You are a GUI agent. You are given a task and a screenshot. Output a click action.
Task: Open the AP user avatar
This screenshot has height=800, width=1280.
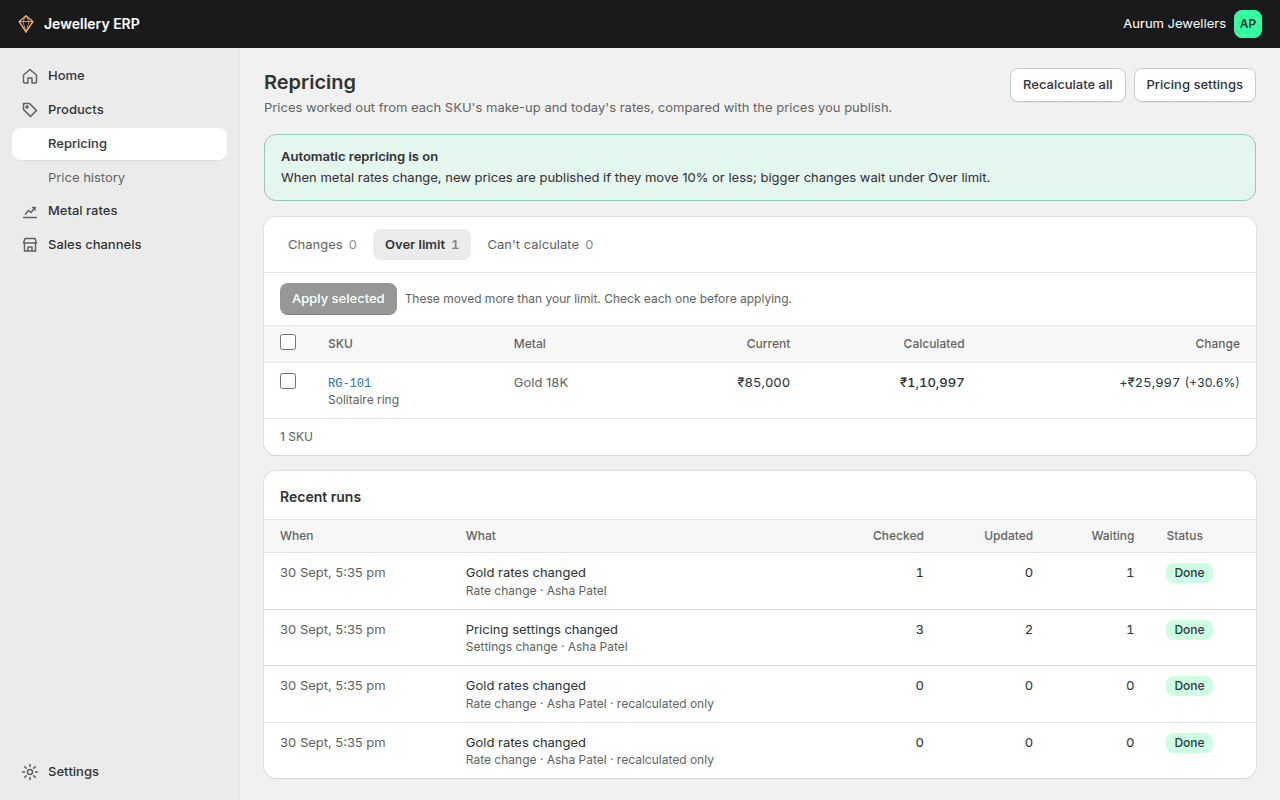coord(1248,24)
